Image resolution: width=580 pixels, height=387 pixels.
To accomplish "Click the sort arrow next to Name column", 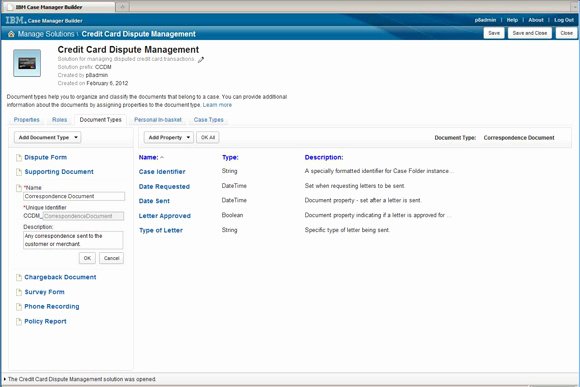I will [x=162, y=158].
